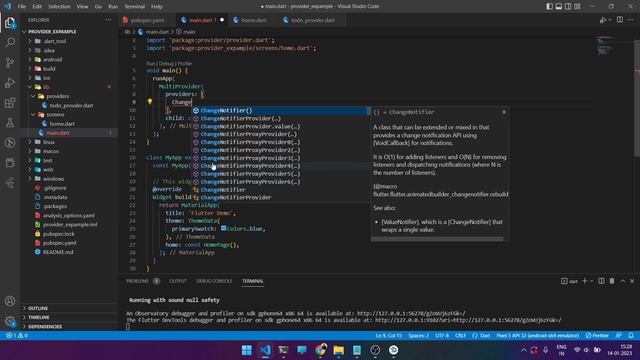Click the lightbulb code action icon
The height and width of the screenshot is (360, 640).
[x=150, y=102]
